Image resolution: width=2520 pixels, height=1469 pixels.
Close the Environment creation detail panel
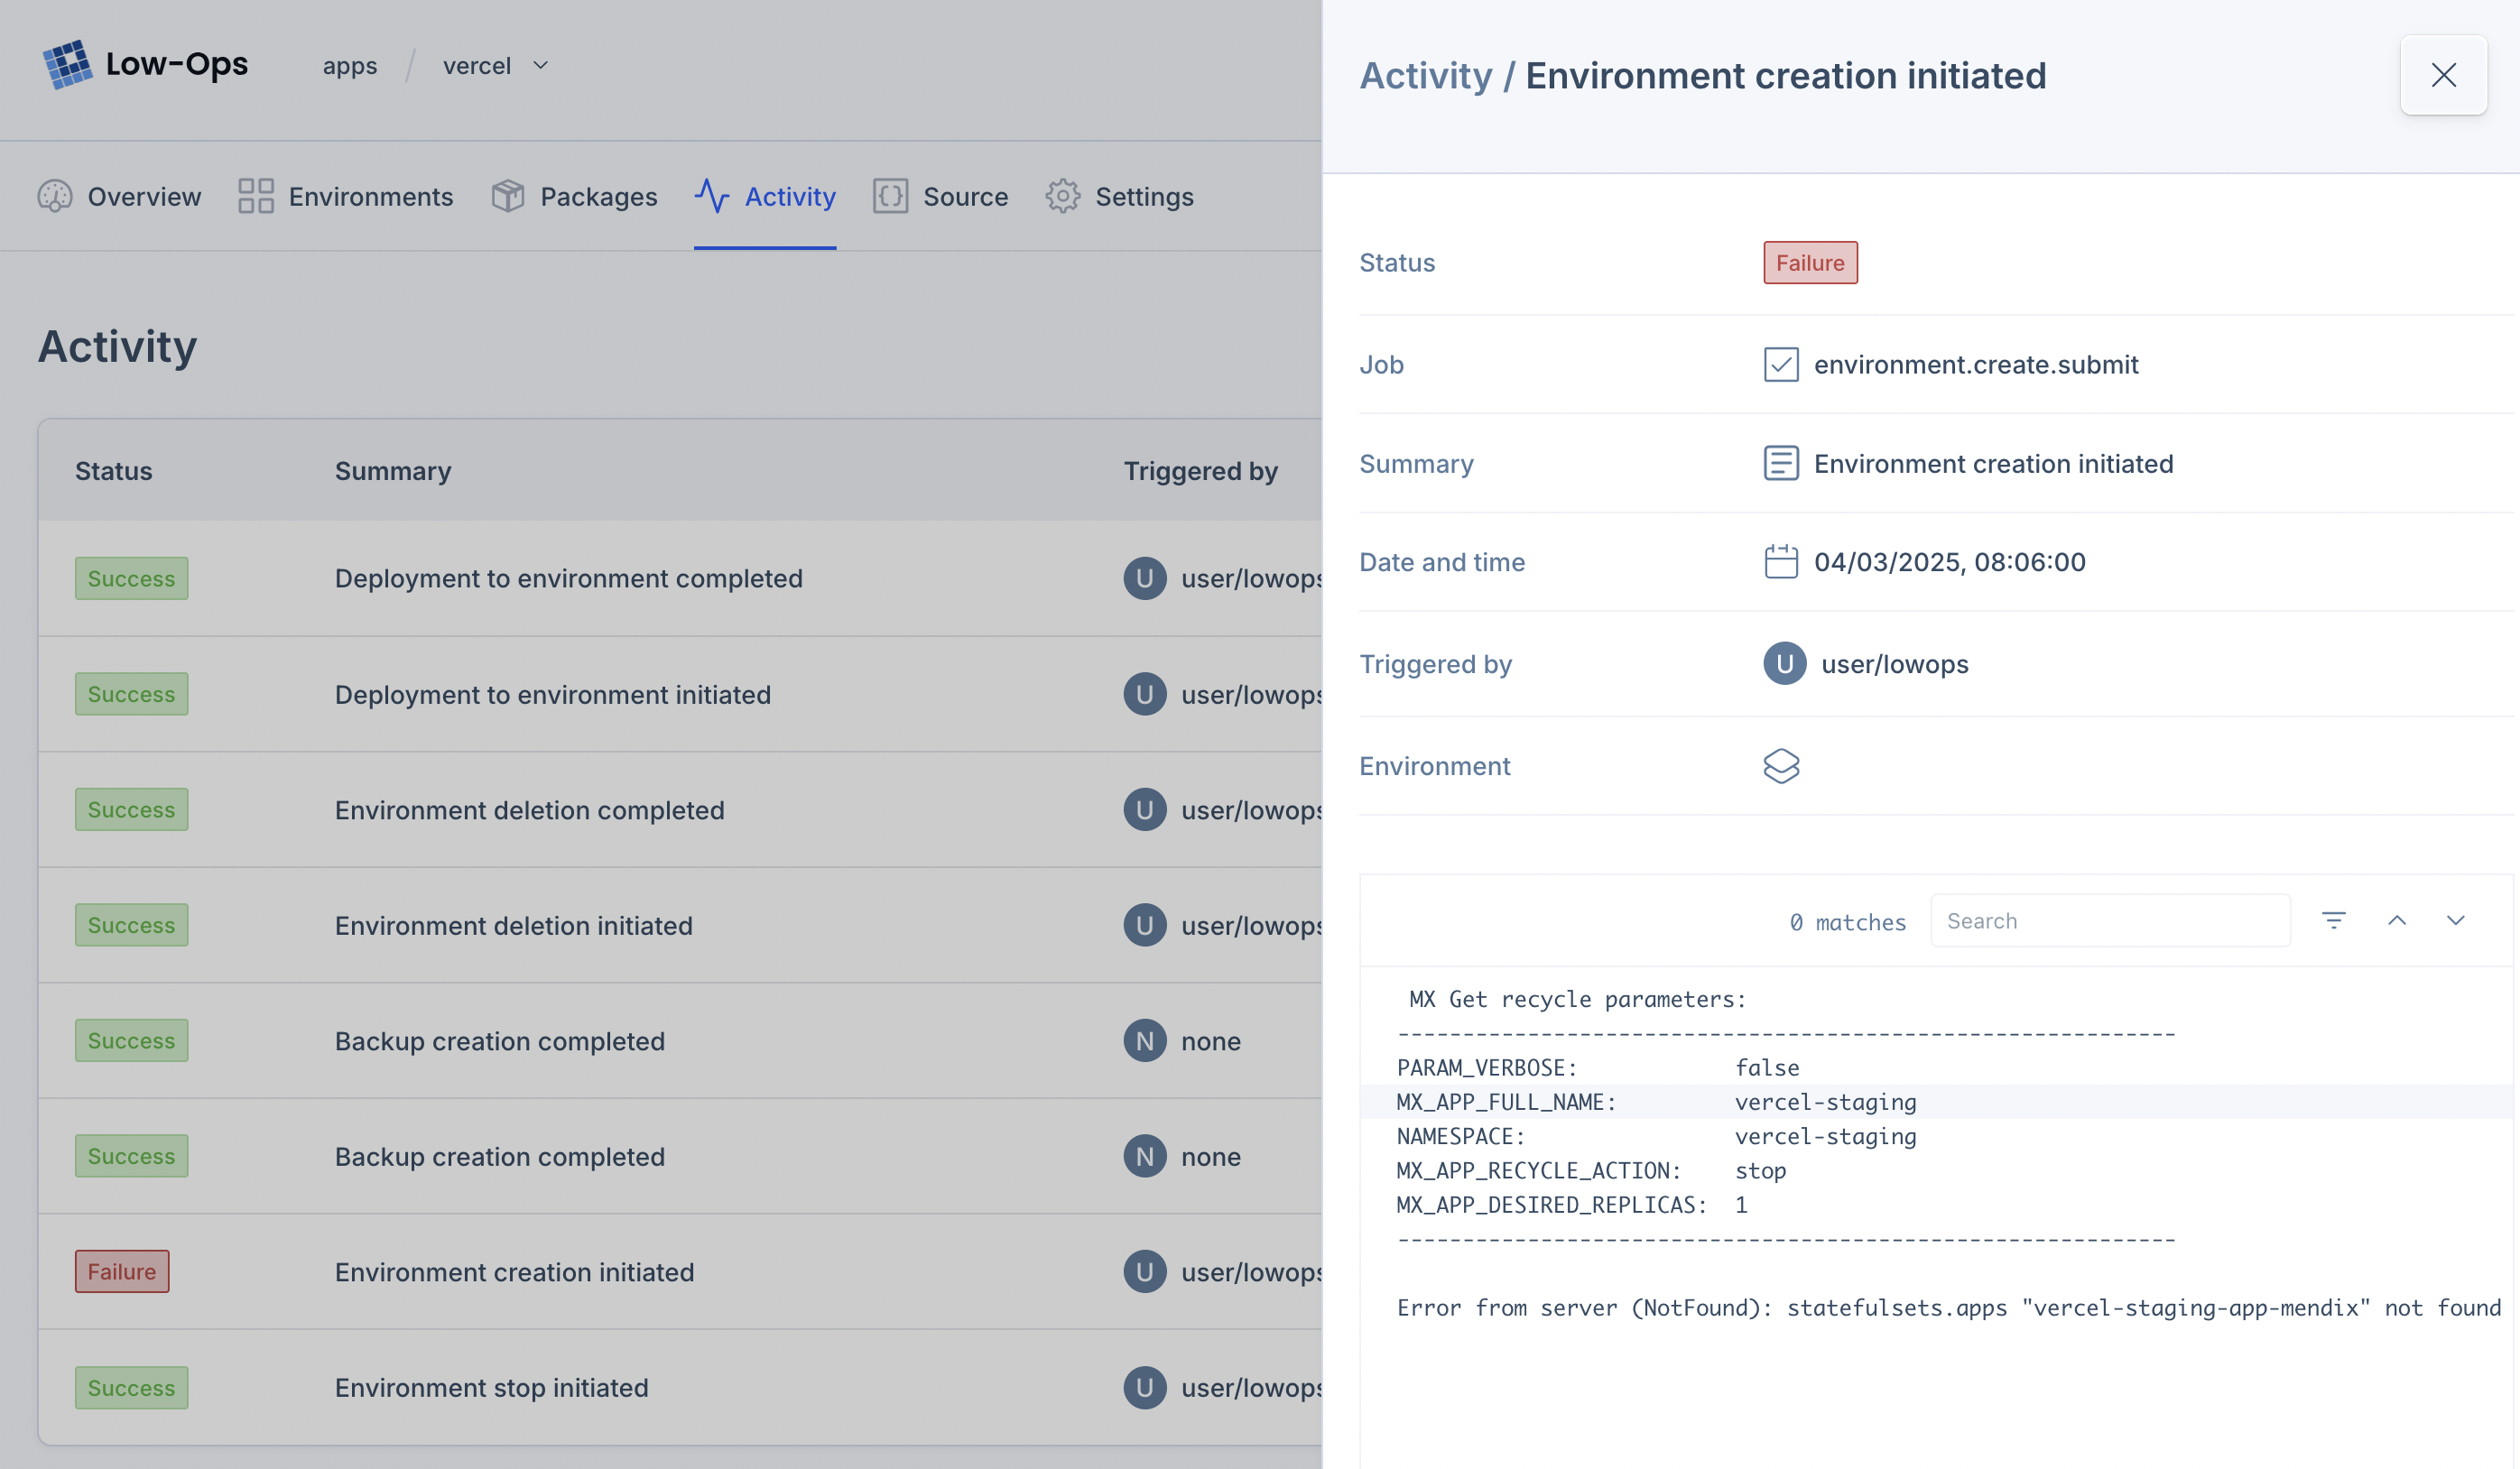pyautogui.click(x=2444, y=75)
